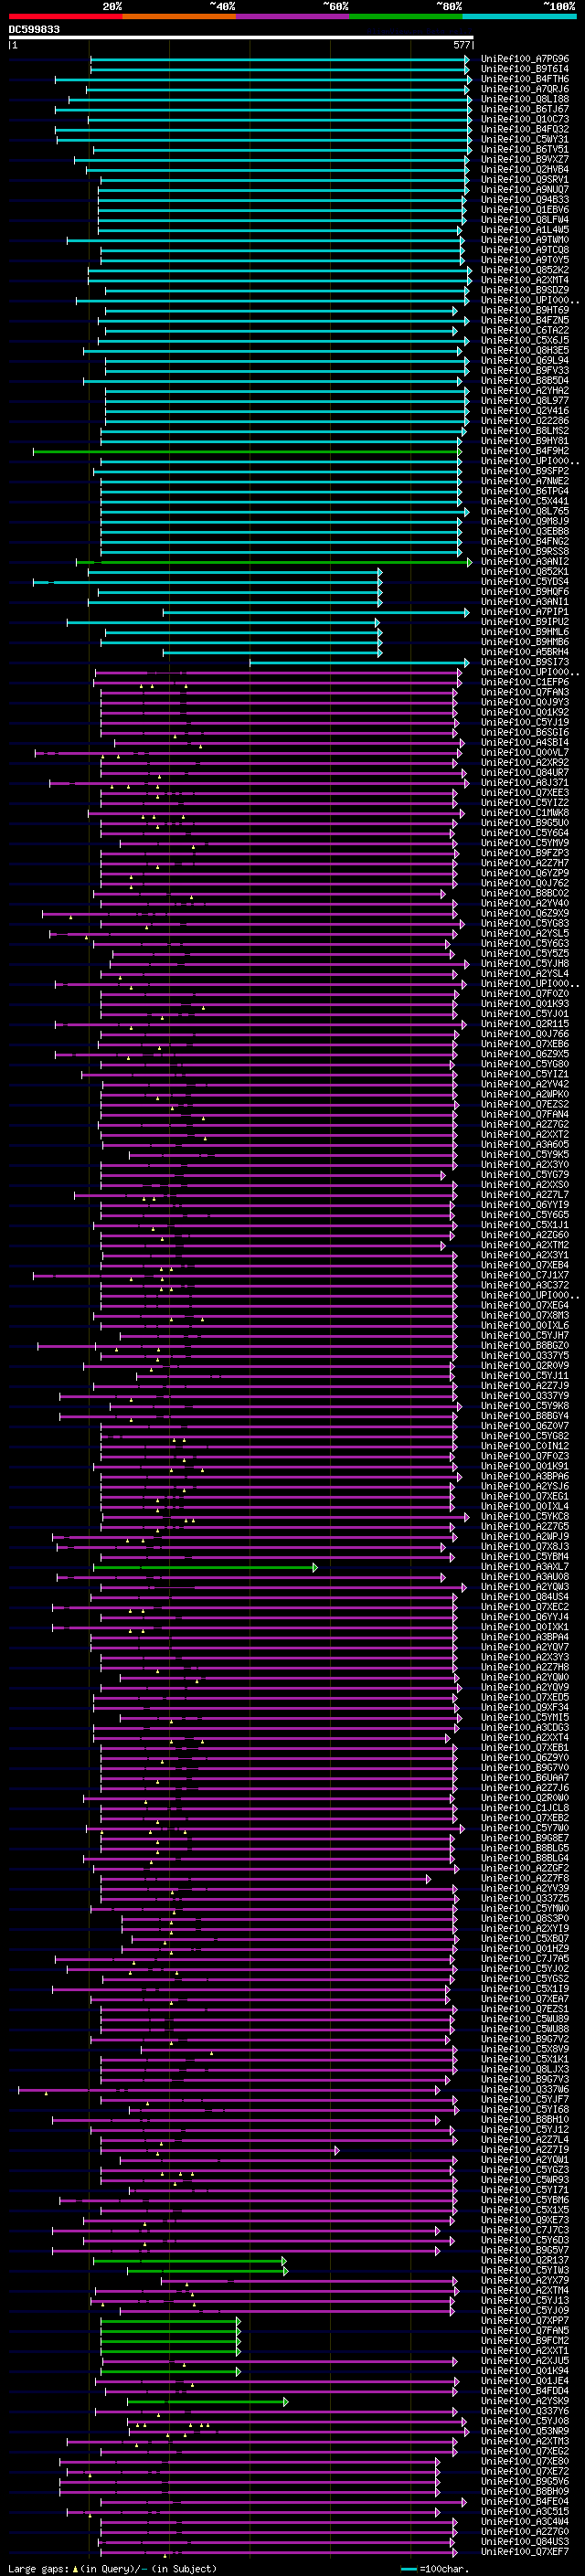
Task: Select label UniRef100_Q84US3
Action: pos(525,2541)
